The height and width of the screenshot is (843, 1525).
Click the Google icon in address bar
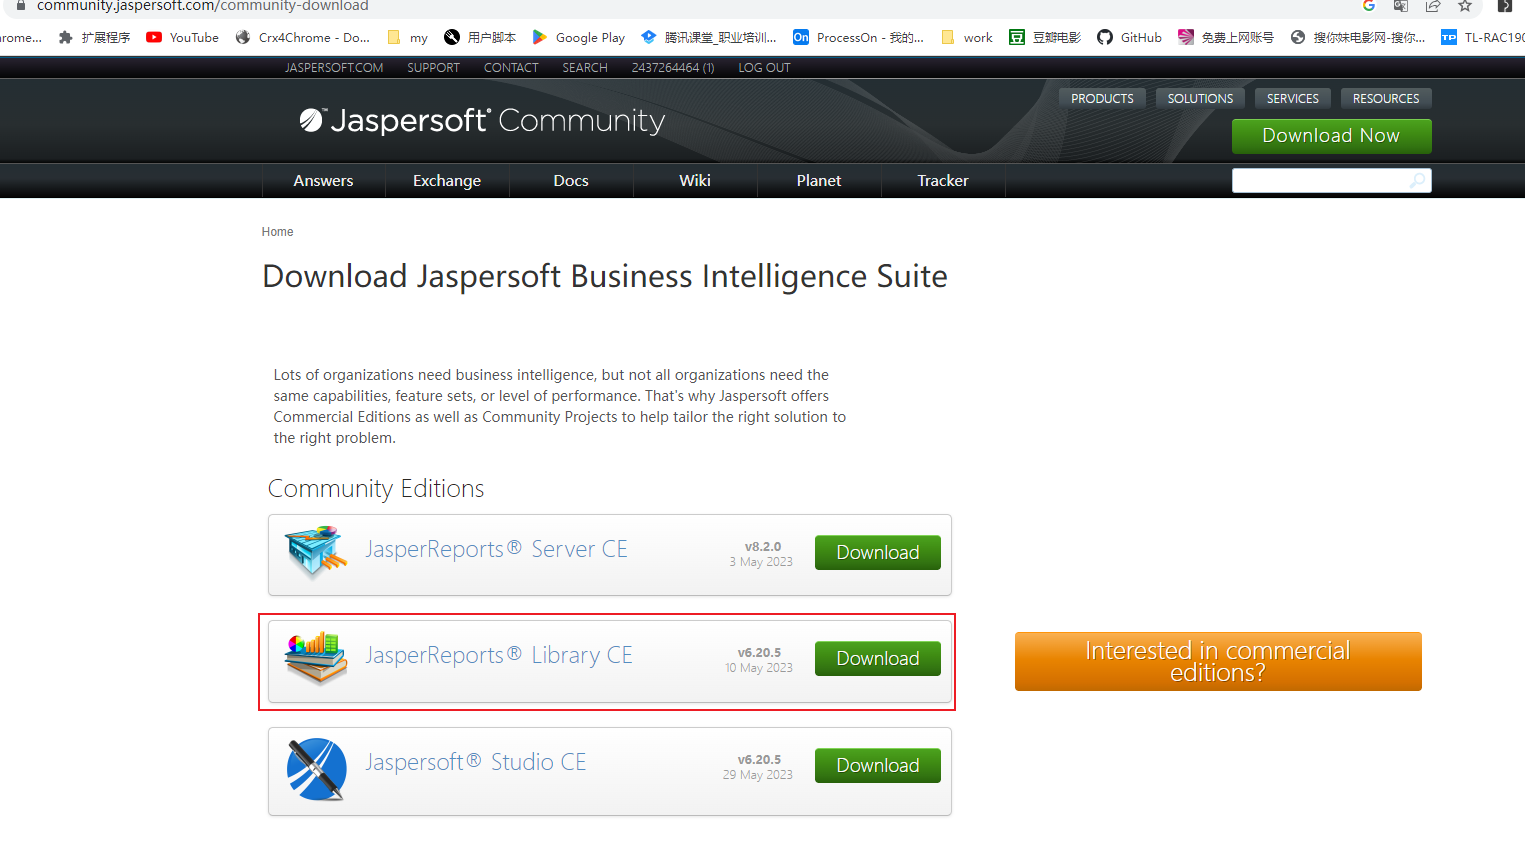[1369, 6]
